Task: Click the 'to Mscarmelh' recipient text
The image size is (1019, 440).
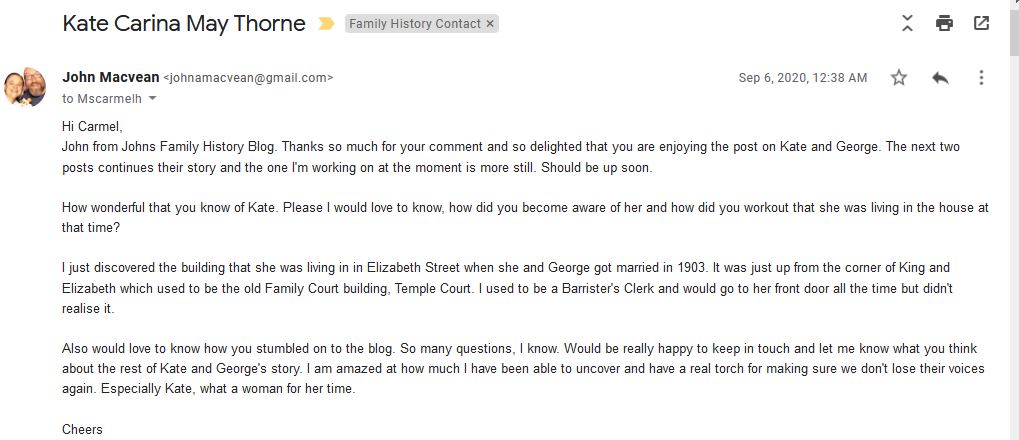Action: 102,99
